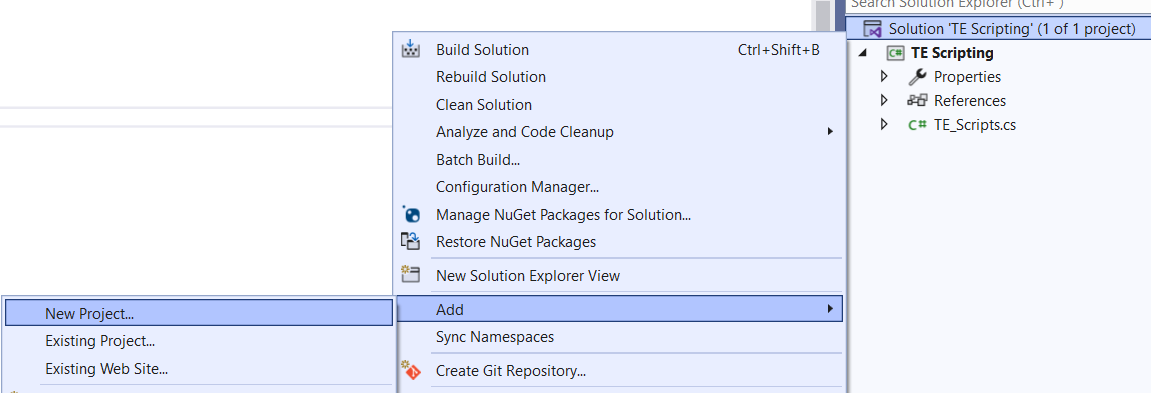This screenshot has height=393, width=1151.
Task: Select Existing Project menu entry
Action: point(199,341)
